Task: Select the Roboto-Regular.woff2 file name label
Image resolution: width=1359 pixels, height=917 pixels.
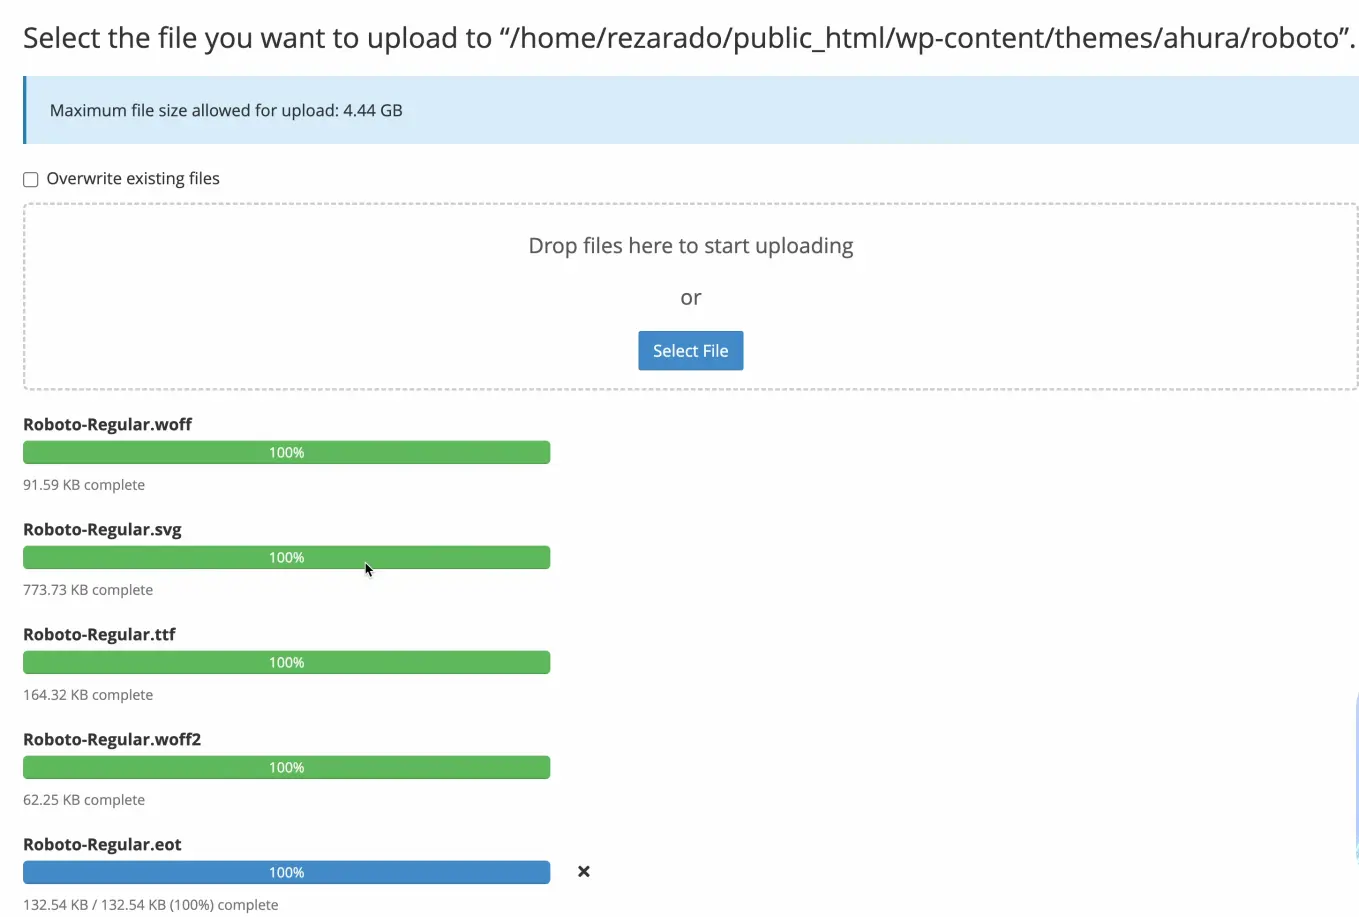Action: click(112, 740)
